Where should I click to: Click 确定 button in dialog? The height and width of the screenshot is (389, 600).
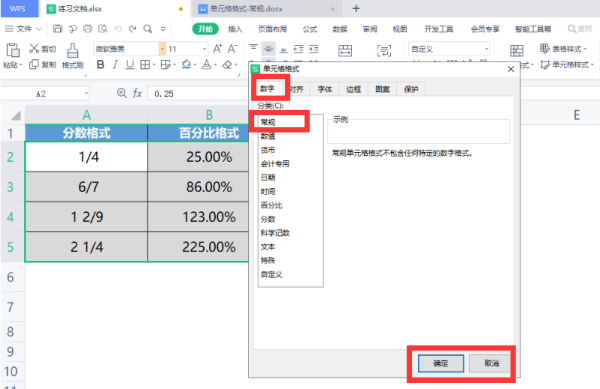click(x=440, y=363)
